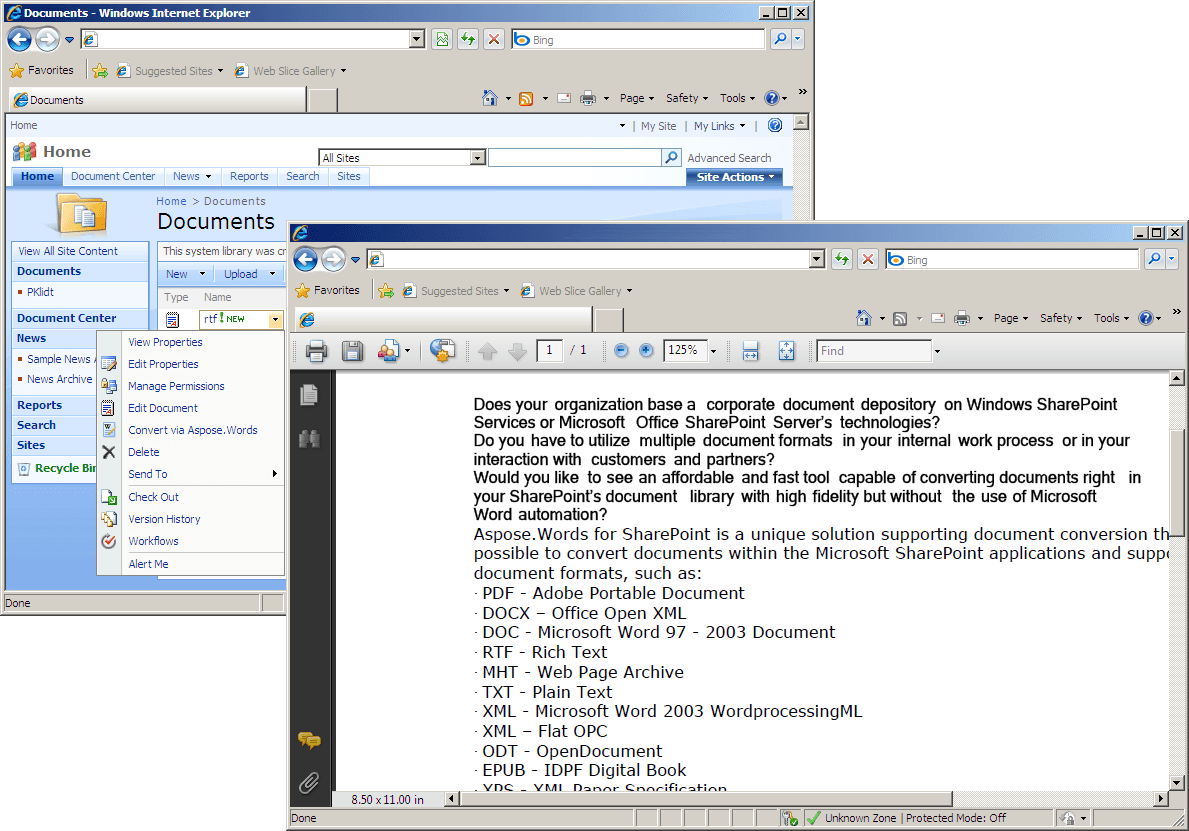Open the search binoculars panel in PDF sidebar
This screenshot has width=1189, height=831.
tap(309, 438)
